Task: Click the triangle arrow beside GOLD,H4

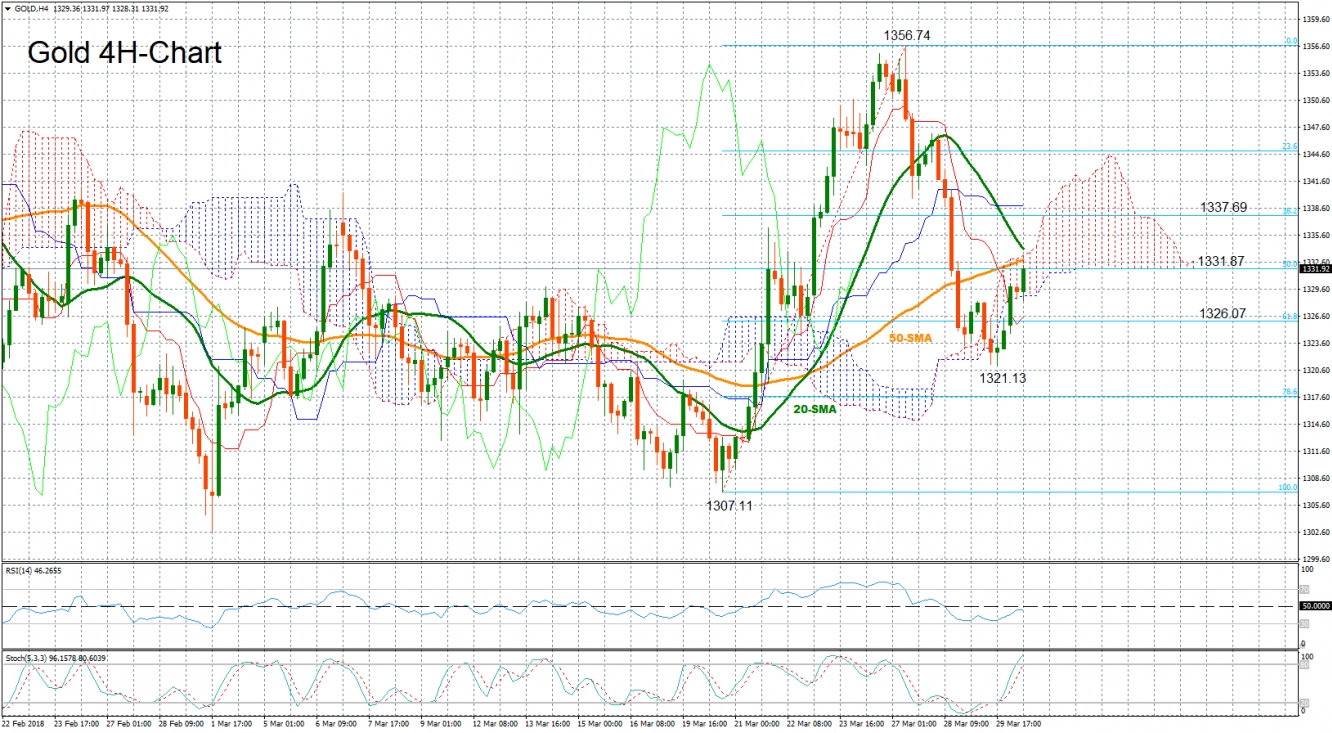Action: click(x=6, y=9)
